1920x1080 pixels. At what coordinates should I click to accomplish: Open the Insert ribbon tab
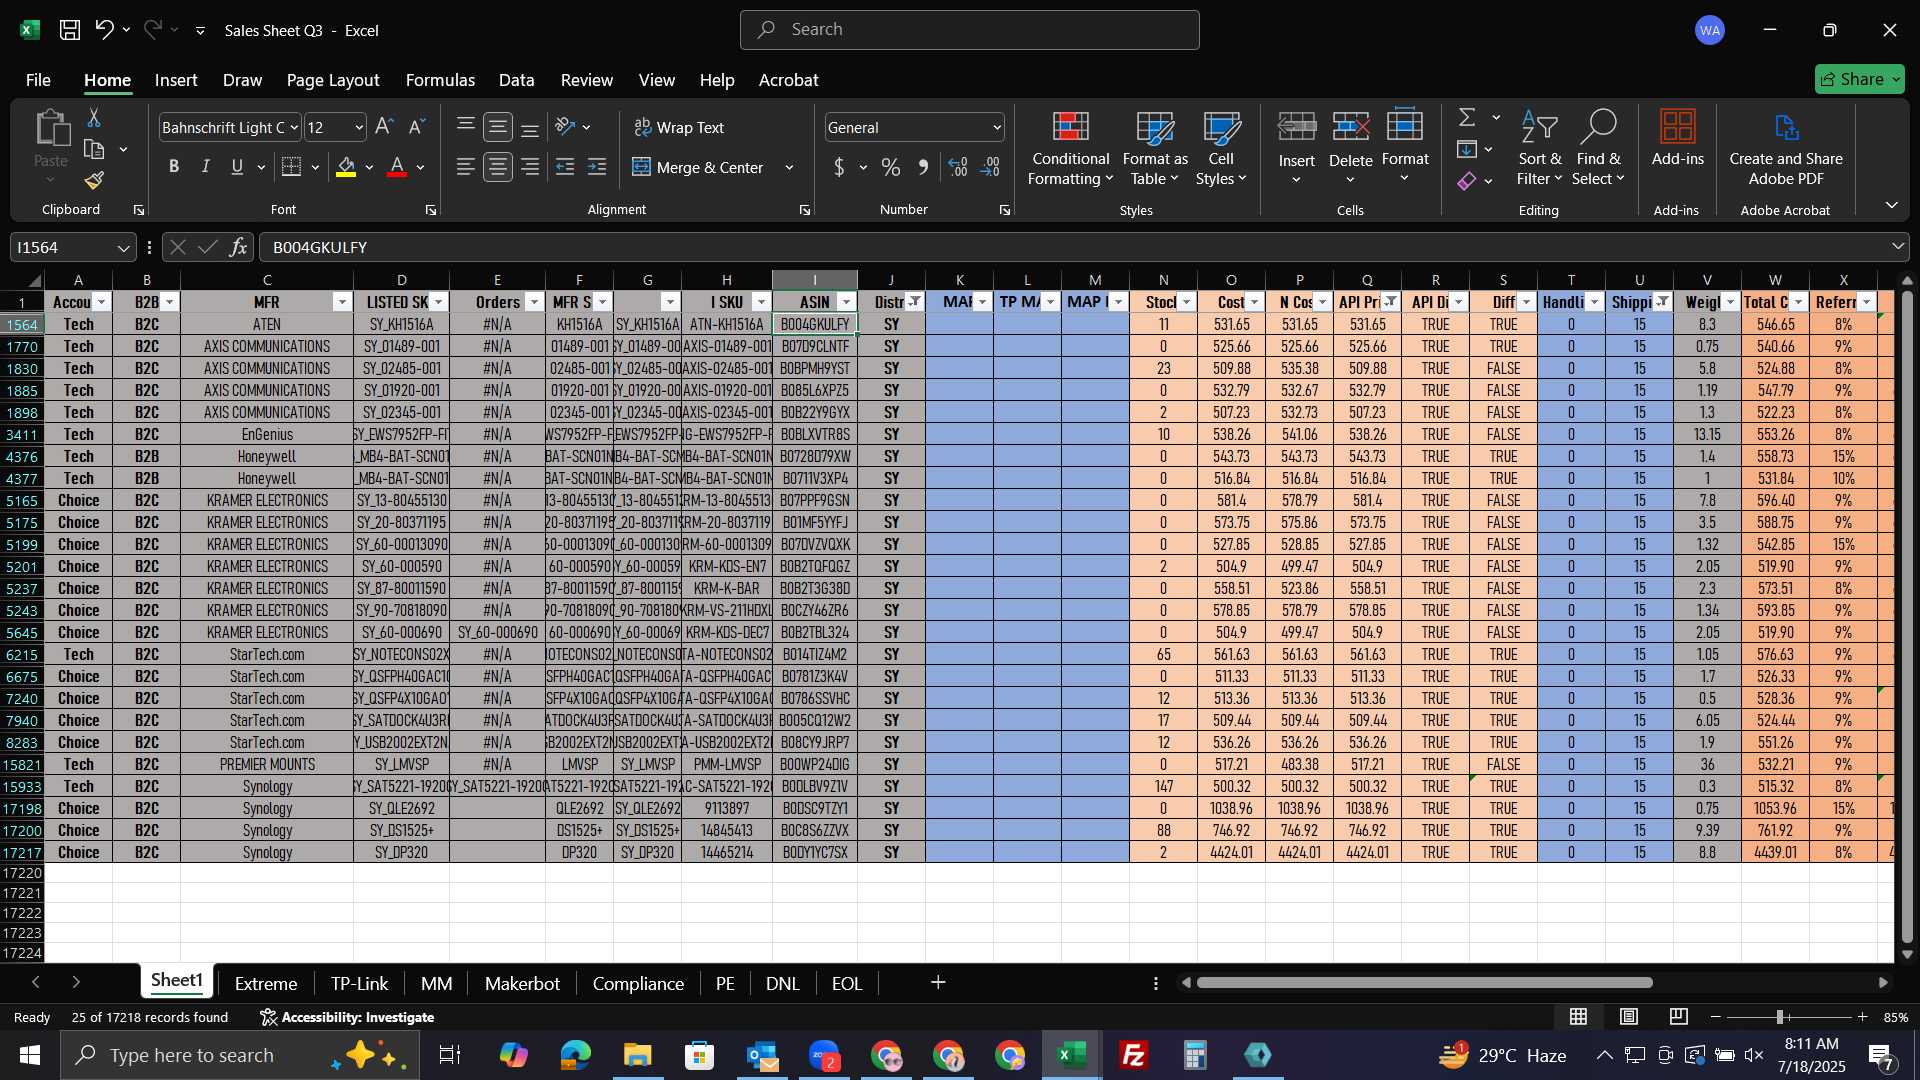[176, 80]
